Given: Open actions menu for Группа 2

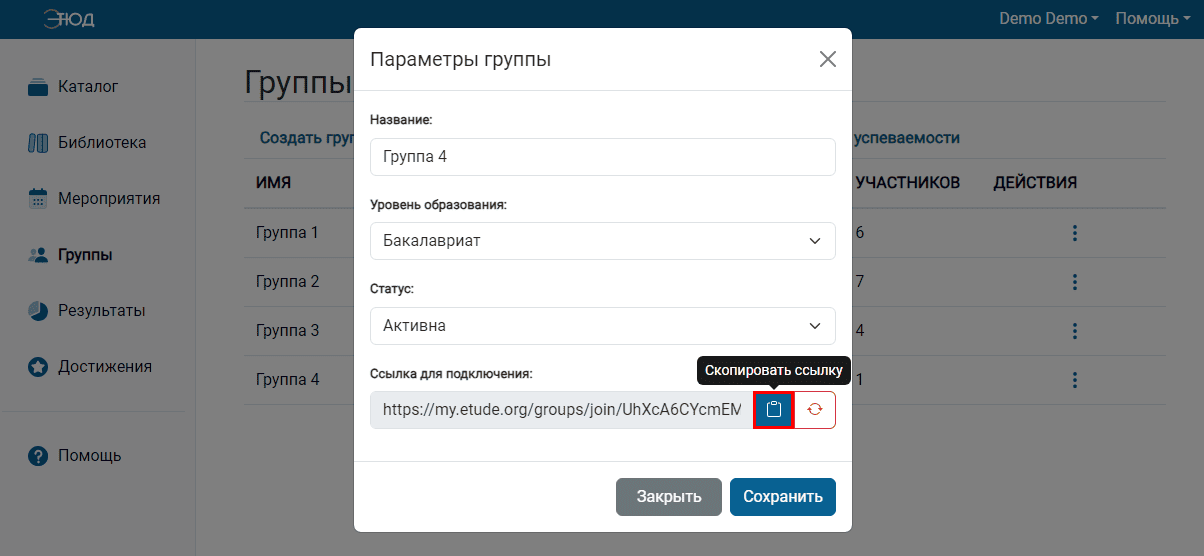Looking at the screenshot, I should pyautogui.click(x=1075, y=282).
